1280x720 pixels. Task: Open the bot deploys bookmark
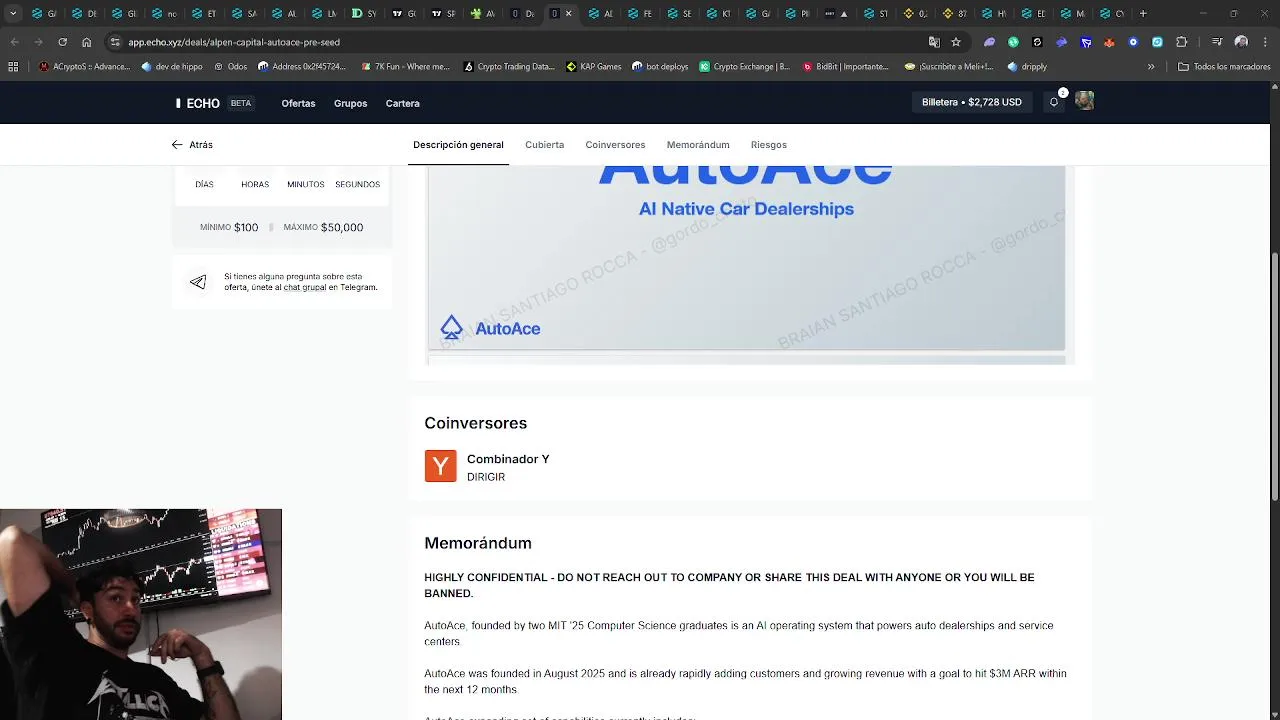tap(660, 67)
